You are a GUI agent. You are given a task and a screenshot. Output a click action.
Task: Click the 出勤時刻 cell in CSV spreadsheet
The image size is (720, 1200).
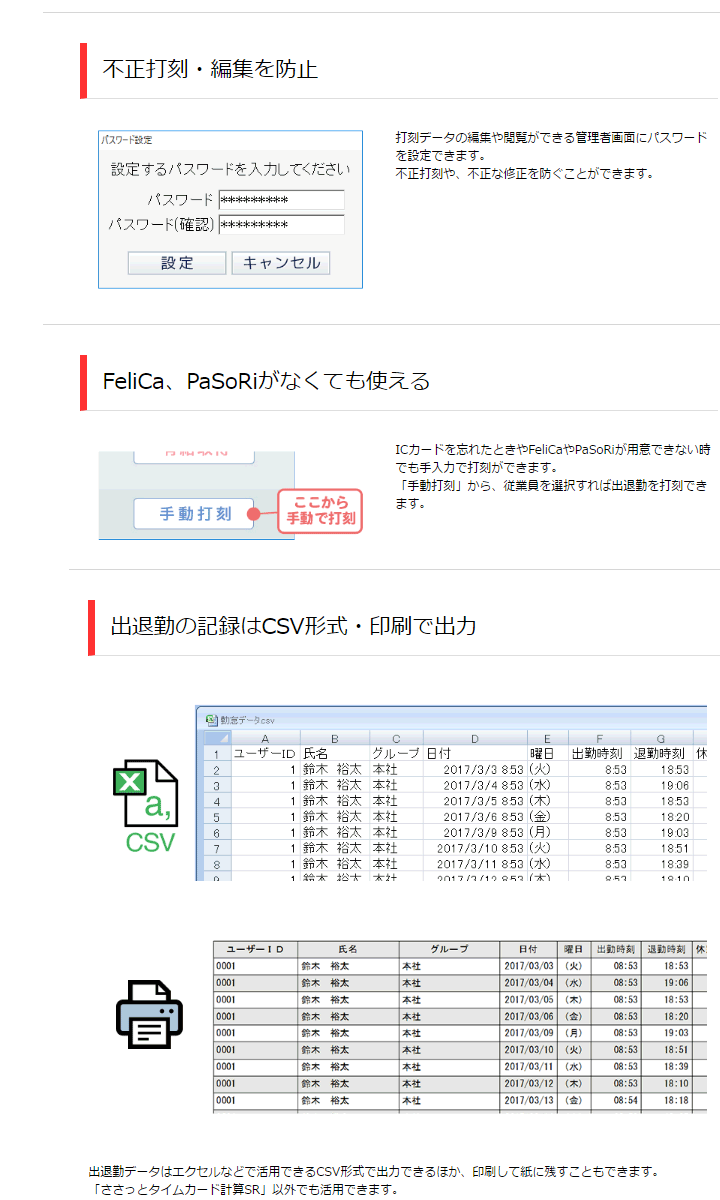[x=599, y=754]
